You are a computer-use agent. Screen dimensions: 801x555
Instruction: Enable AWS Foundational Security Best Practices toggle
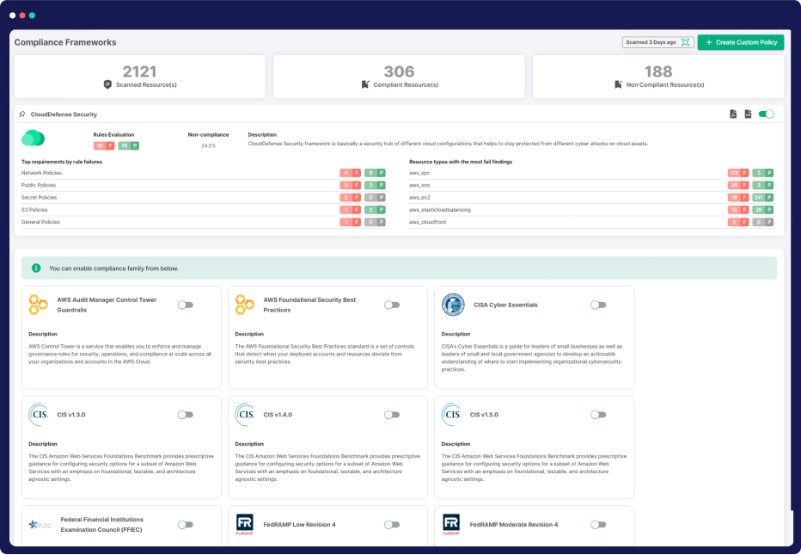392,305
